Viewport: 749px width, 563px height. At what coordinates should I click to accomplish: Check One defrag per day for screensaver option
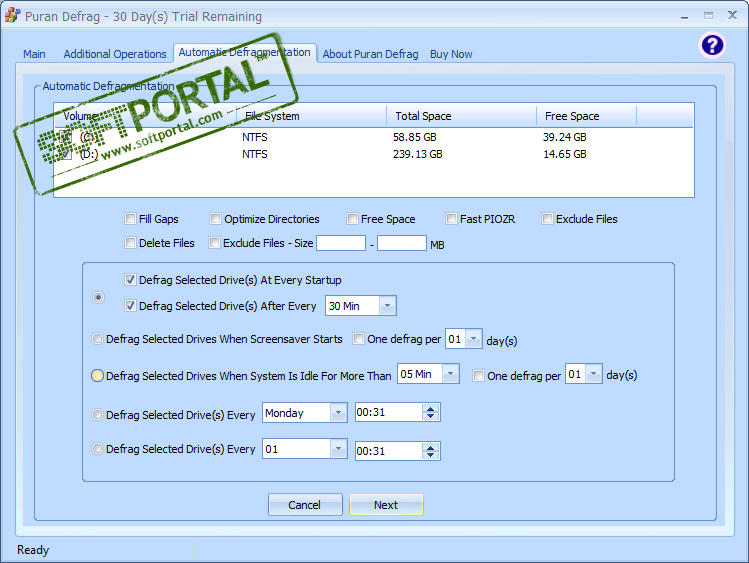coord(358,339)
